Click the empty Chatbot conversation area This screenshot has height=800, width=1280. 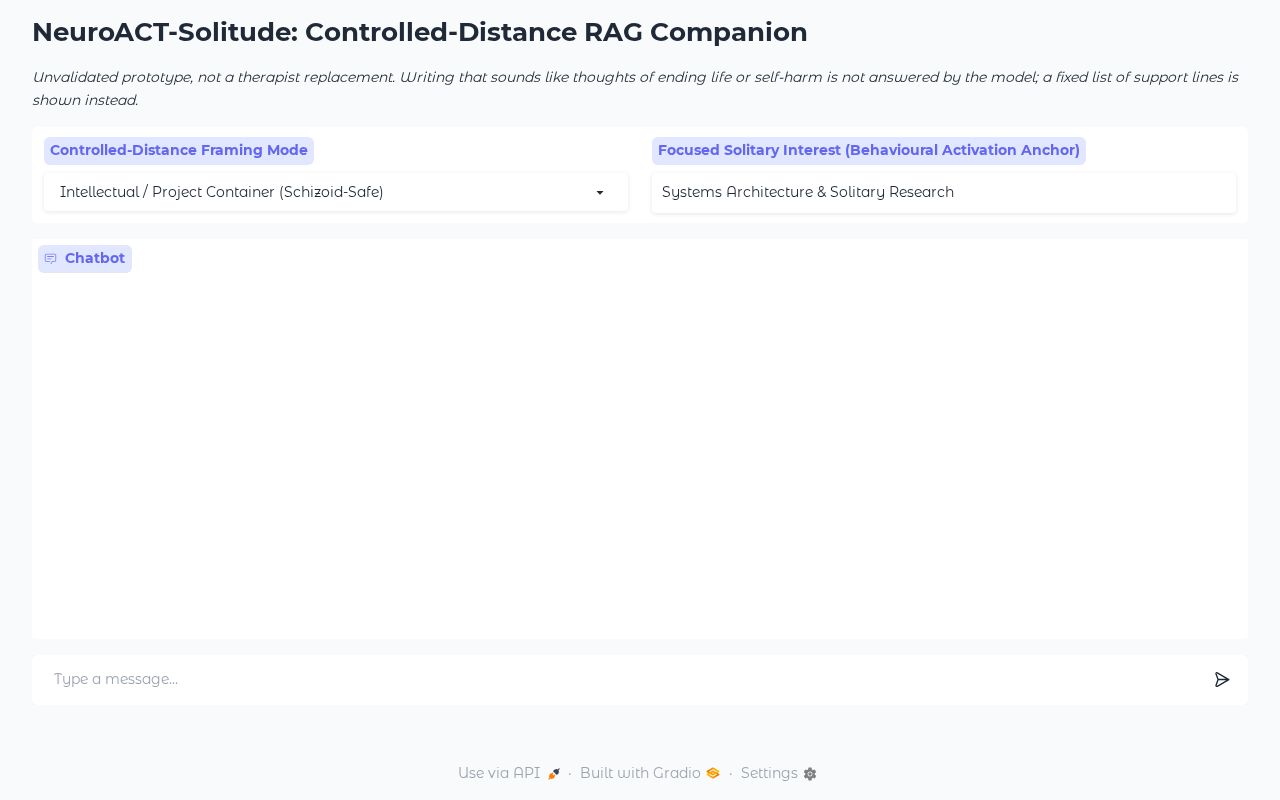point(640,450)
